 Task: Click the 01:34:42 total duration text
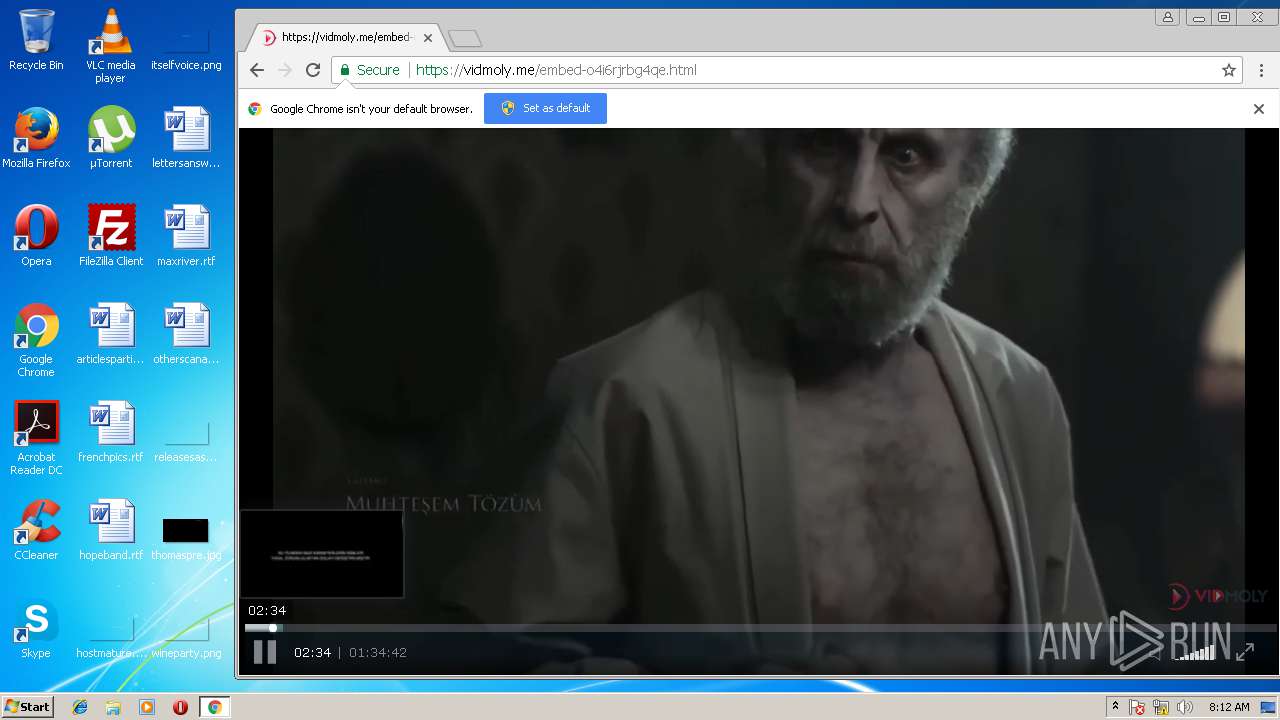pyautogui.click(x=378, y=652)
